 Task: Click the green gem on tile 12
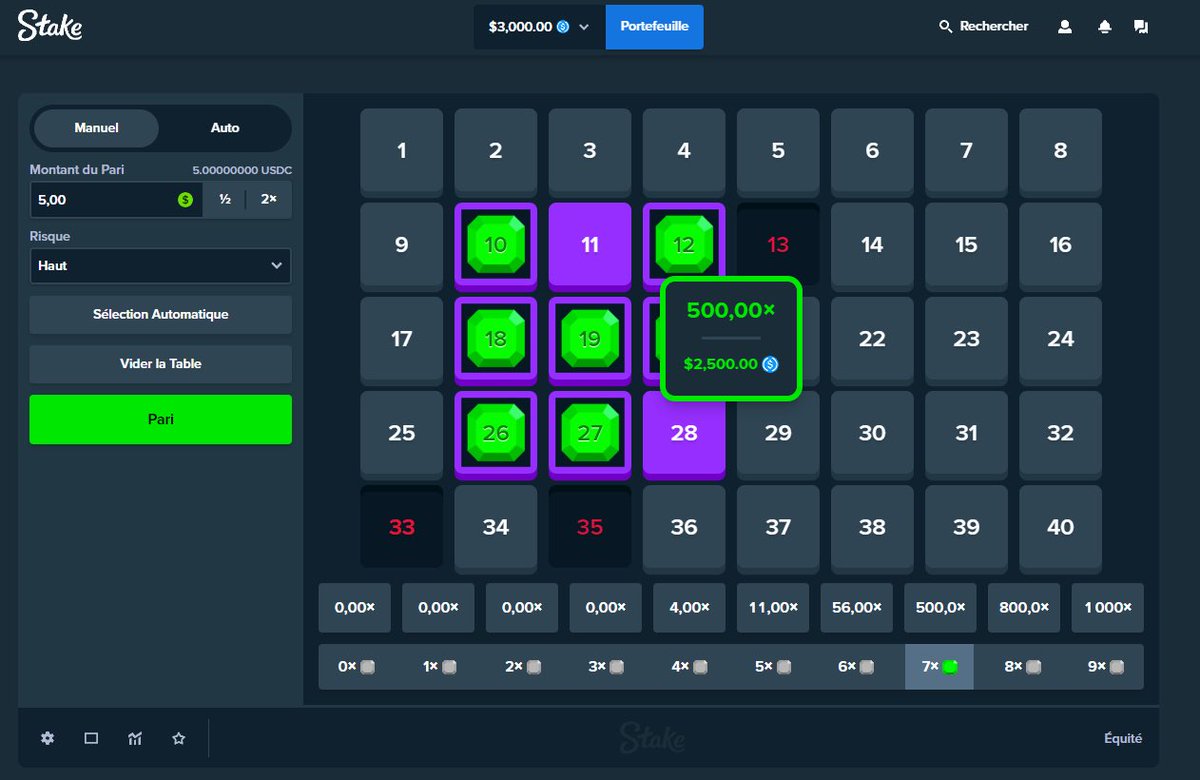[684, 244]
